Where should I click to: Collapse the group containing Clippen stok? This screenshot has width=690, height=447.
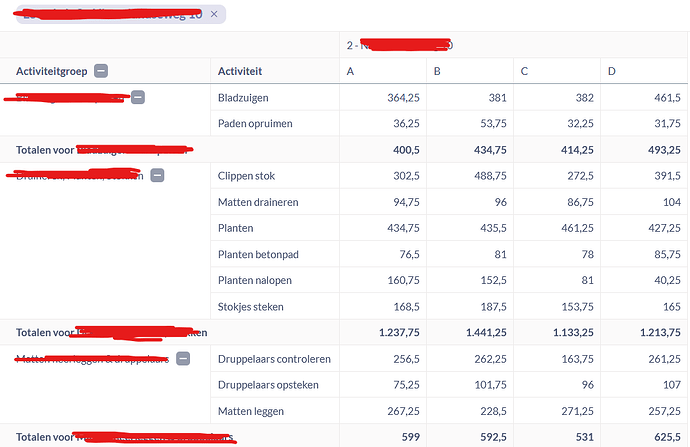pyautogui.click(x=157, y=175)
